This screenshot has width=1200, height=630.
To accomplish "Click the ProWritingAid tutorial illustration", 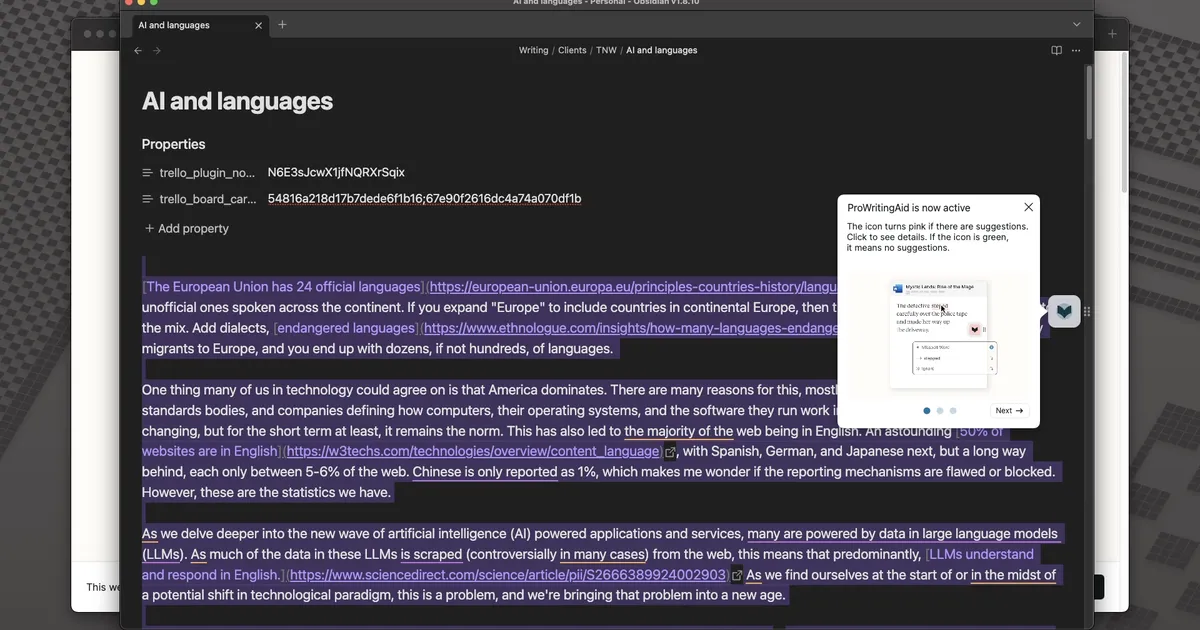I will 938,334.
